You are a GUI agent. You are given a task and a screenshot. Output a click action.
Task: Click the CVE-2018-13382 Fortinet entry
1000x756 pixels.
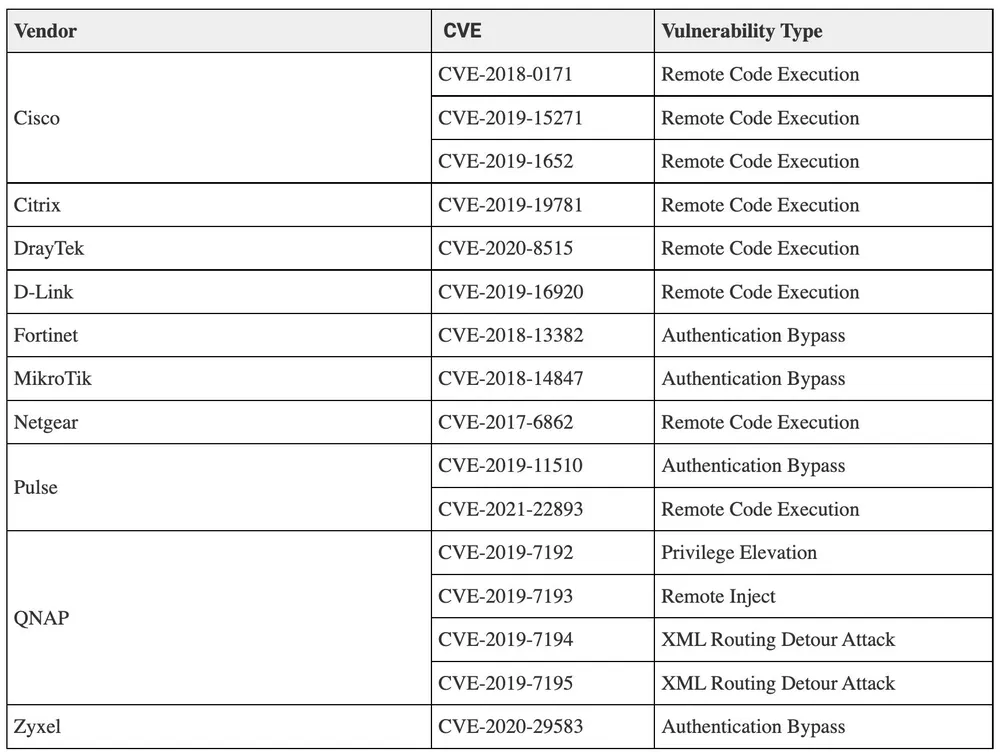pyautogui.click(x=510, y=336)
